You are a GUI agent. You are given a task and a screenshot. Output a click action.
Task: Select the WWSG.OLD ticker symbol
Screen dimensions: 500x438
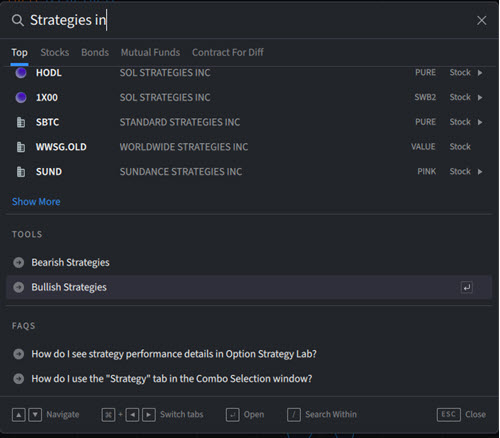(x=61, y=147)
